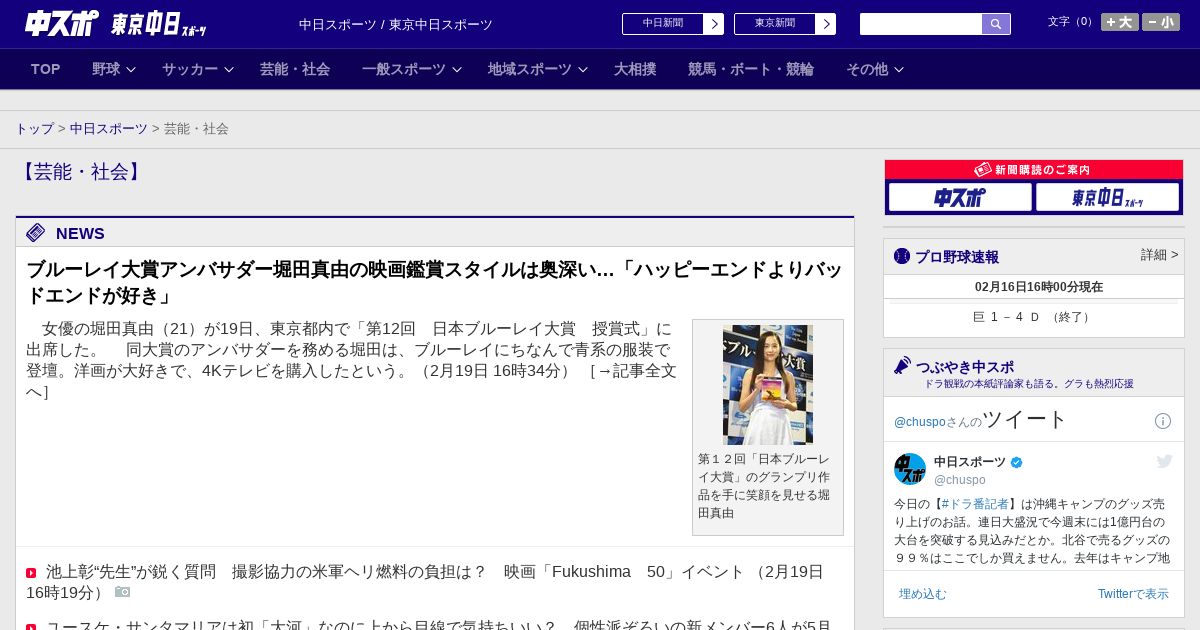Screen dimensions: 1200x630
Task: Click the 巨 1－4 D score line
Action: pyautogui.click(x=1033, y=317)
